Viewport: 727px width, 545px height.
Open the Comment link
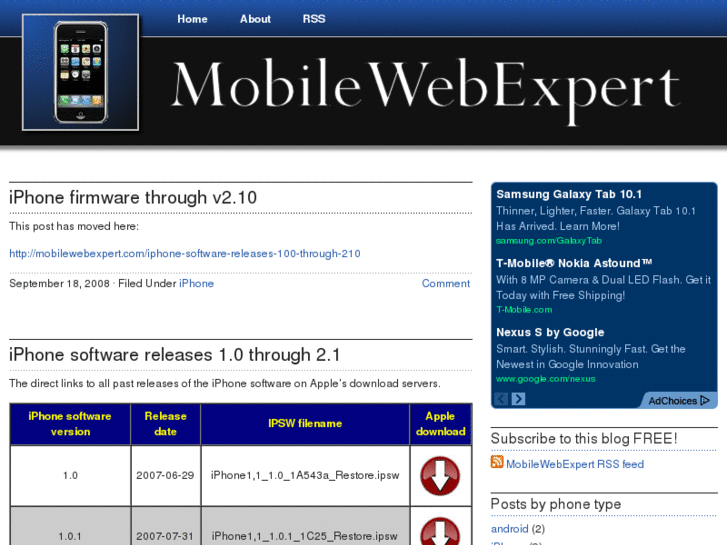pos(446,283)
